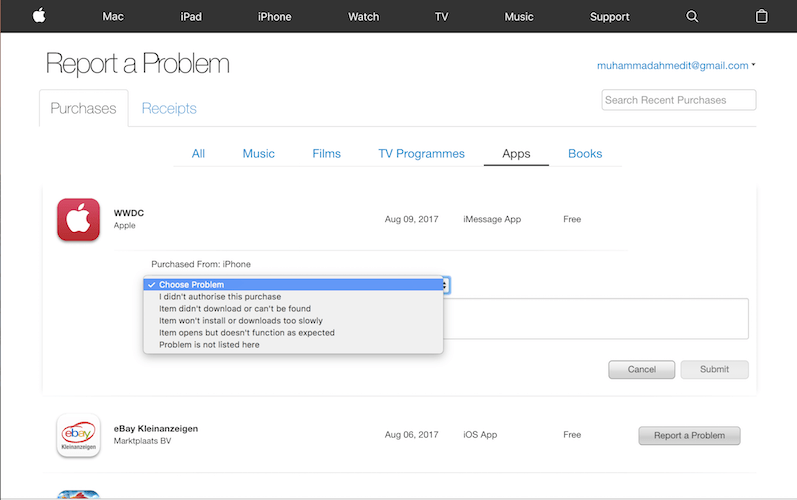Open the TV menu item
Image resolution: width=797 pixels, height=500 pixels.
click(x=441, y=17)
